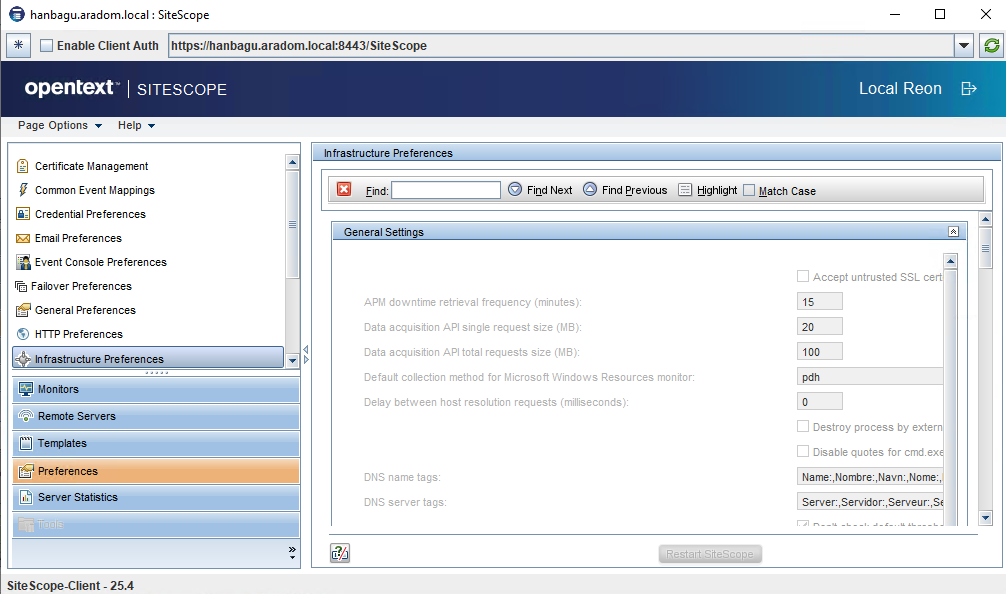Toggle Accept untrusted SSL certificates checkbox
The image size is (1006, 594).
(803, 276)
